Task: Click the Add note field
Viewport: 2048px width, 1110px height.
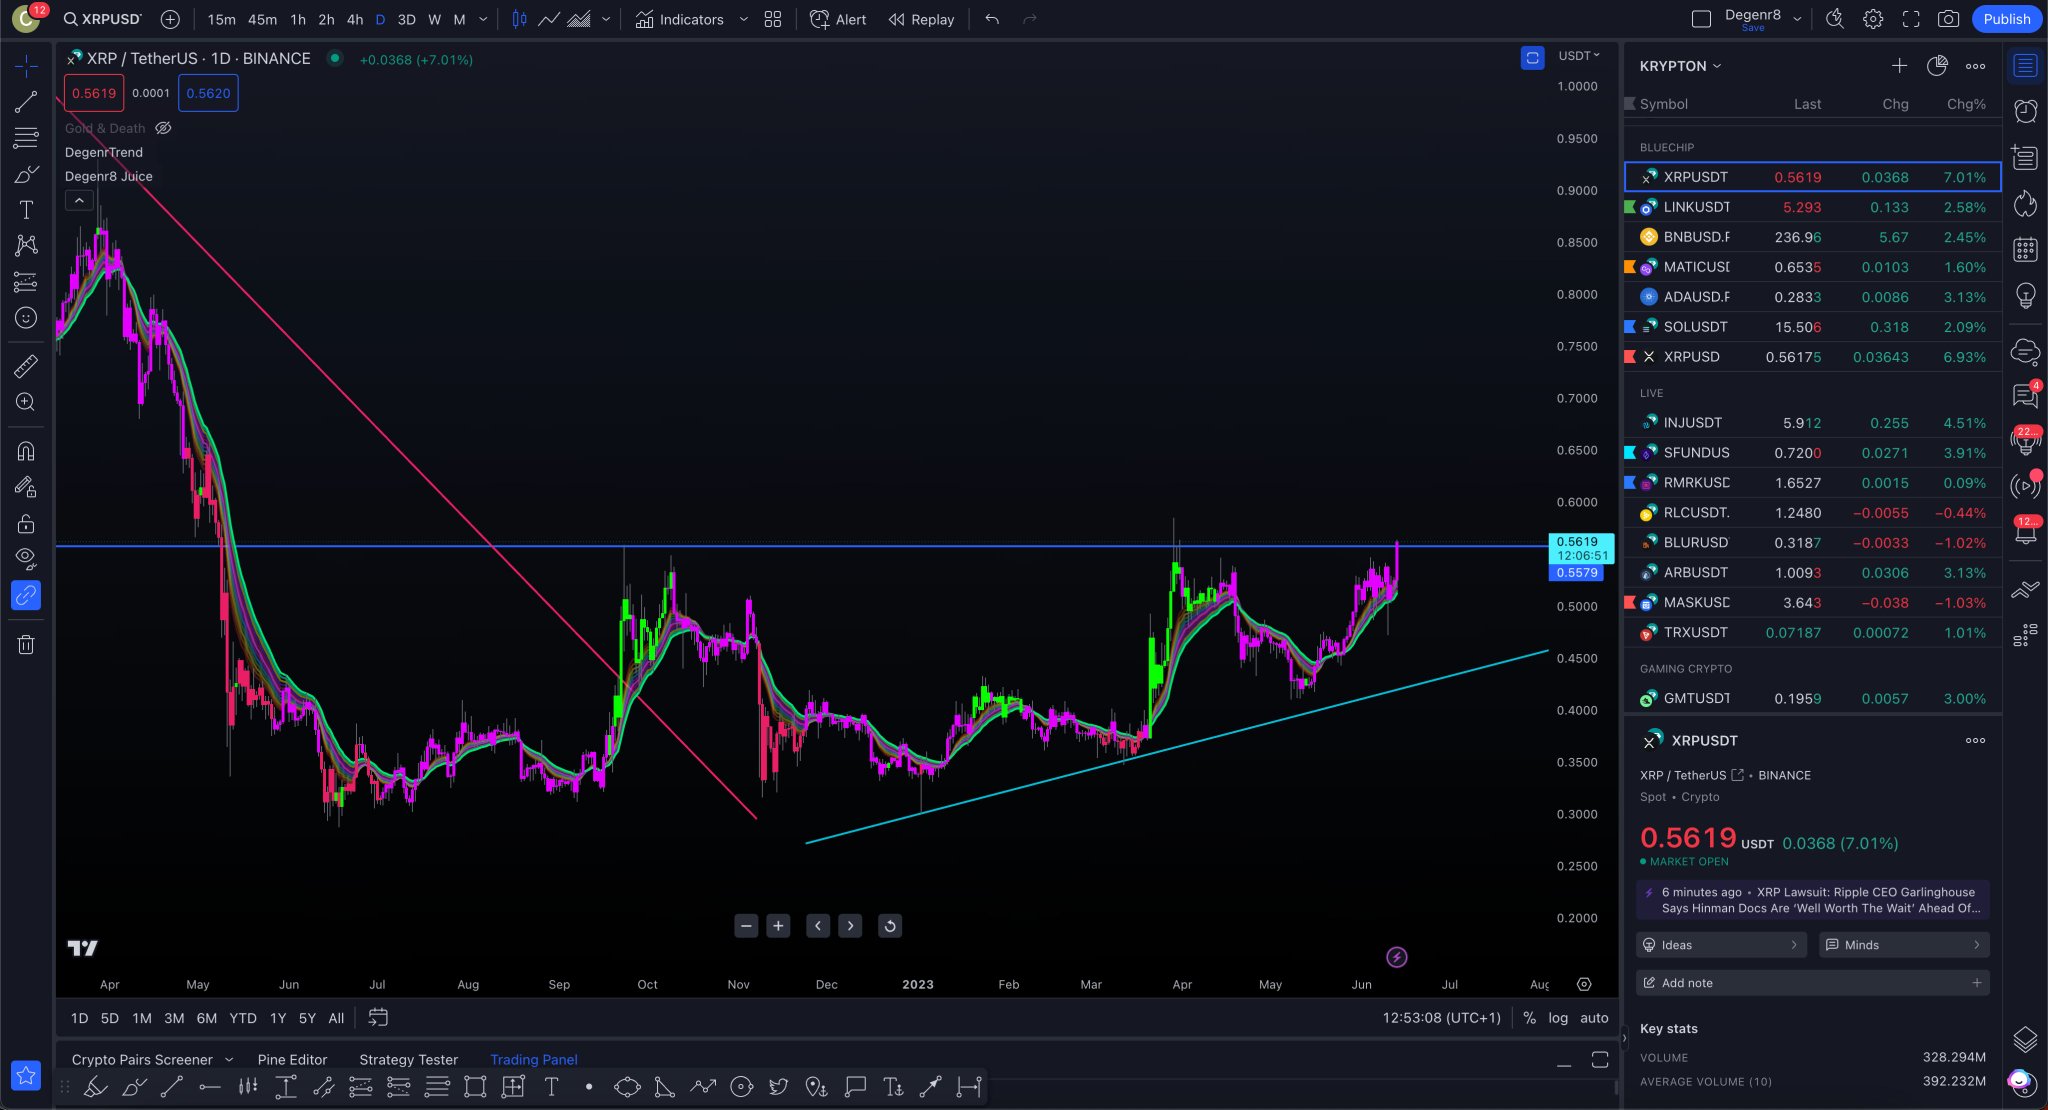Action: (x=1812, y=983)
